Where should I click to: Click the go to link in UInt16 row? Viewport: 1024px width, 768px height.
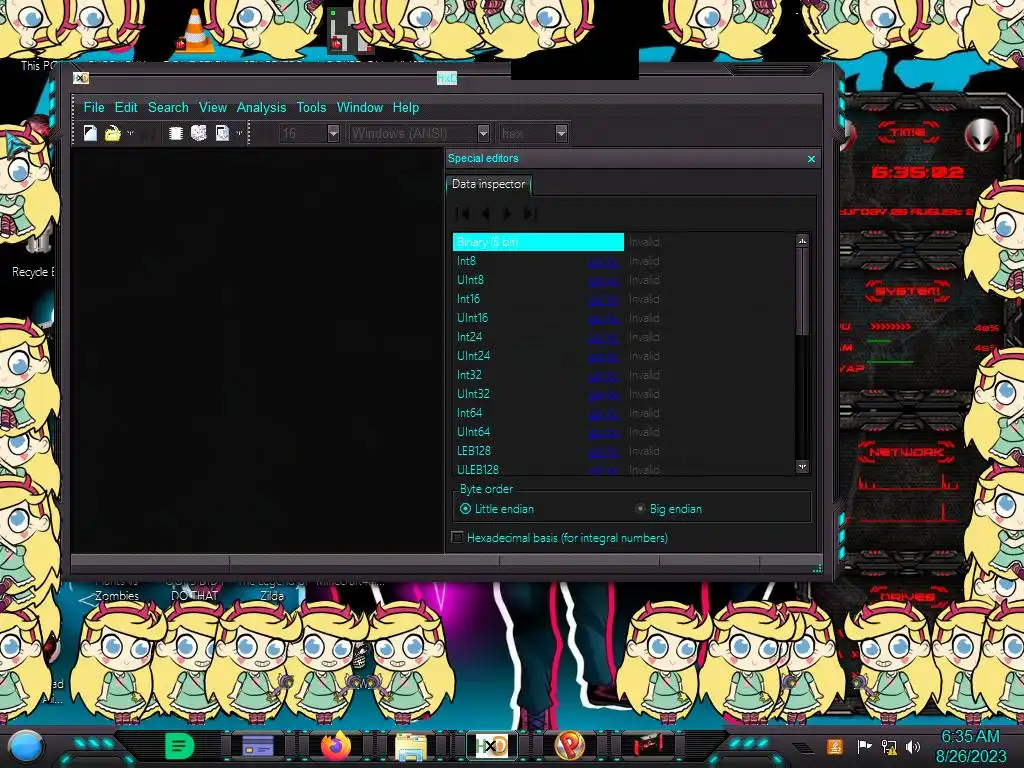(603, 319)
